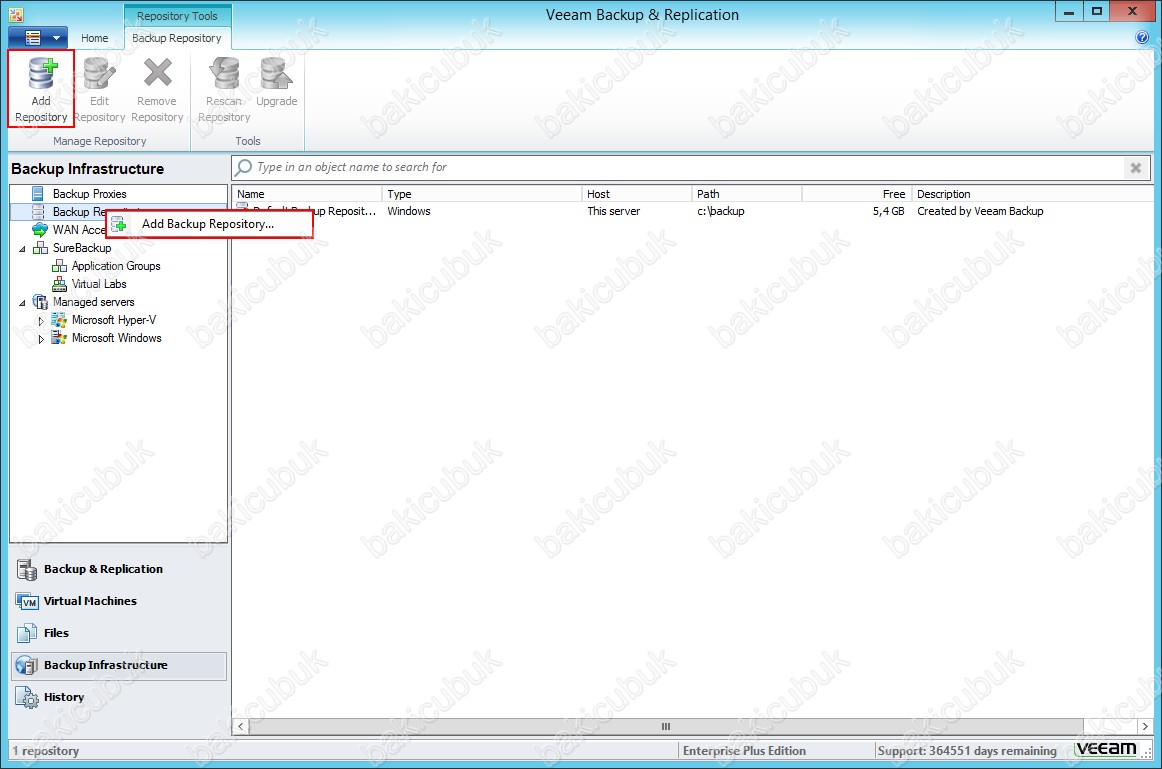This screenshot has width=1162, height=769.
Task: Open the Virtual Machines view
Action: (119, 601)
